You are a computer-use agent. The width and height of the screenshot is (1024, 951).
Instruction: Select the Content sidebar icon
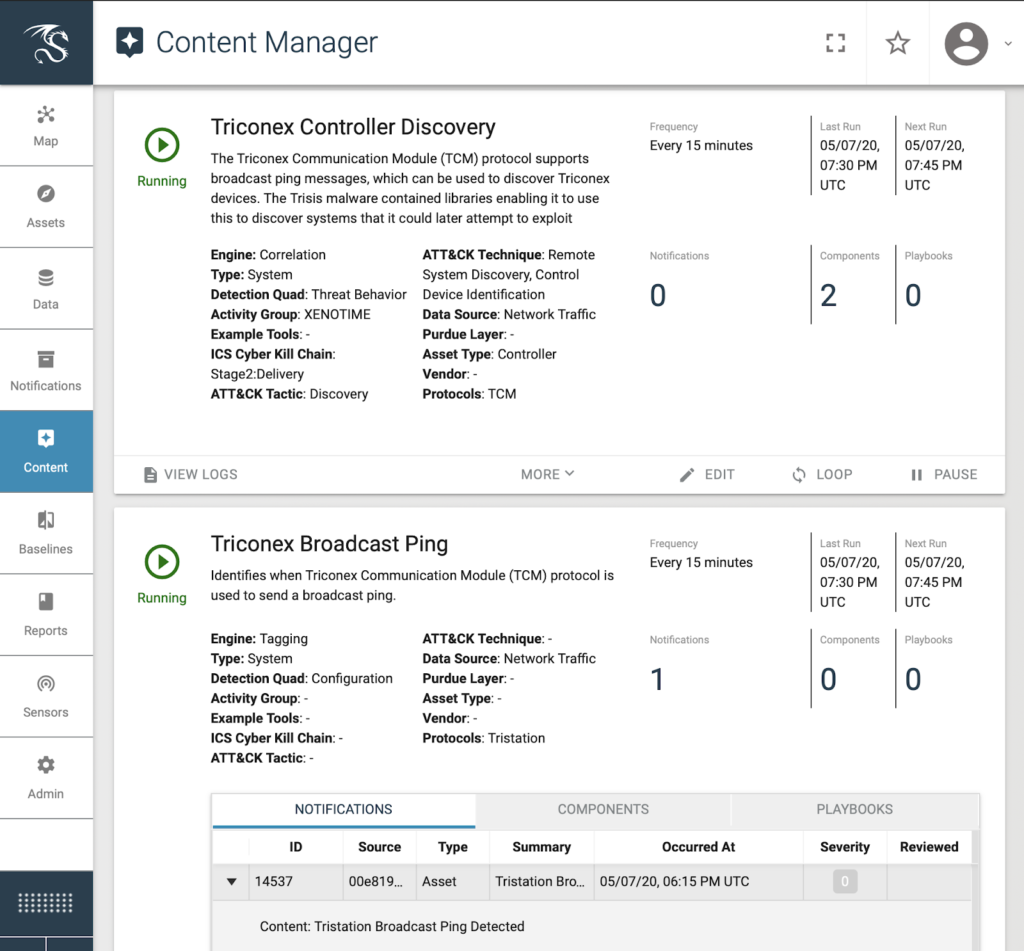click(46, 438)
